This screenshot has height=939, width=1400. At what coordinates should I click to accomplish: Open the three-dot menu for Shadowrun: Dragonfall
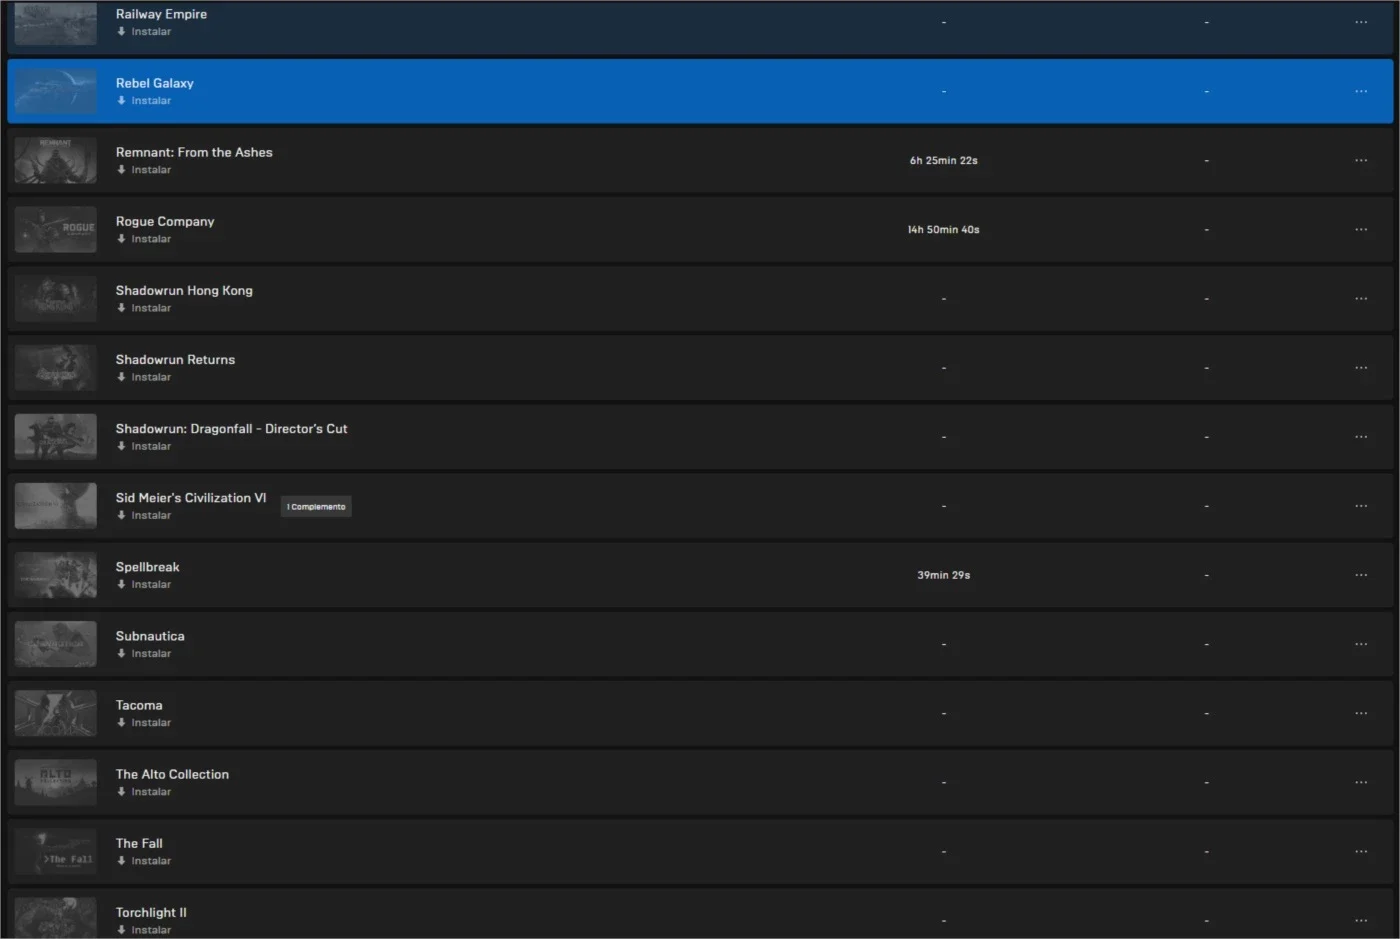pos(1361,436)
